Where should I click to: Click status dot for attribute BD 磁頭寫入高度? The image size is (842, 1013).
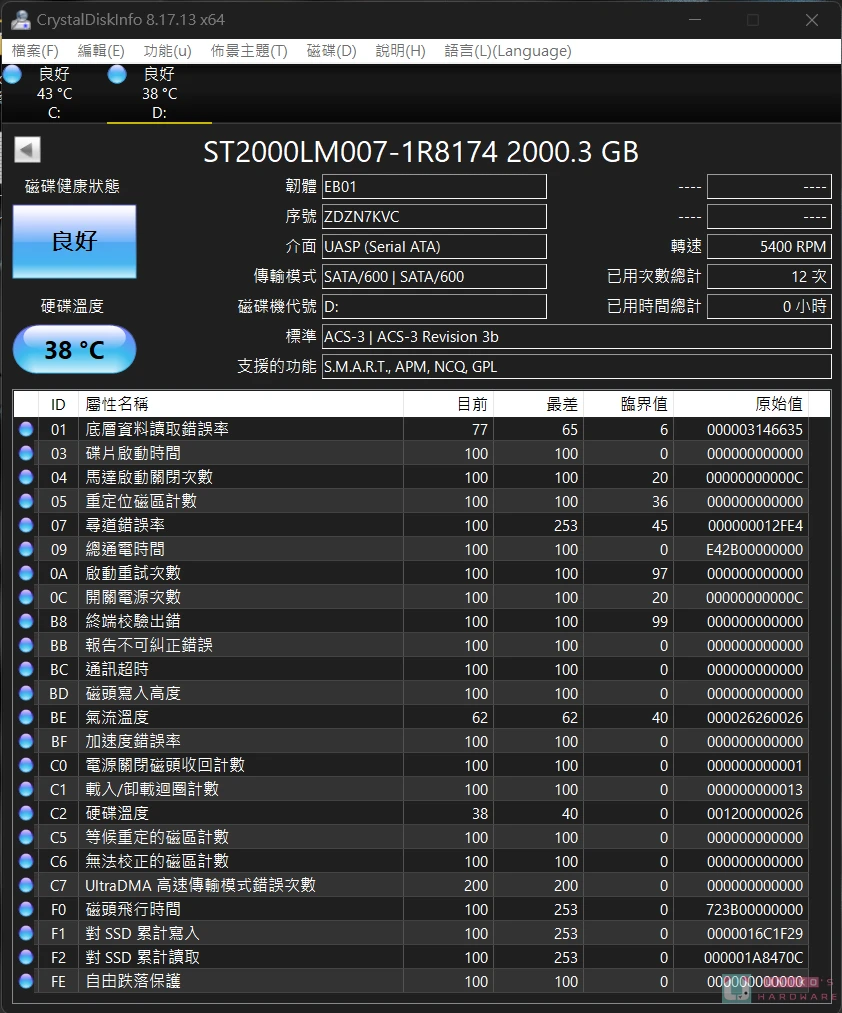[26, 693]
